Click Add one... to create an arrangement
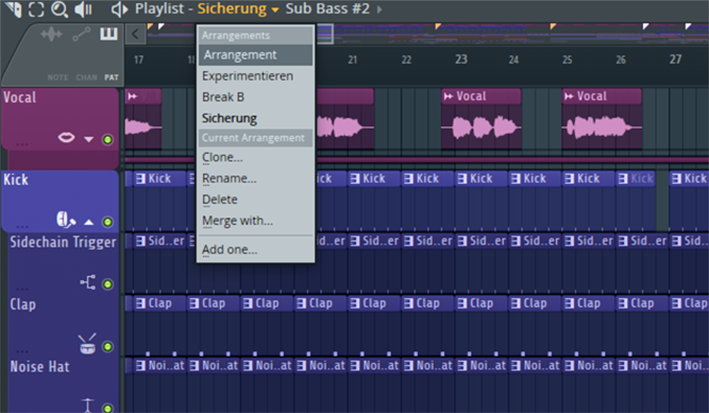This screenshot has height=413, width=709. (229, 249)
